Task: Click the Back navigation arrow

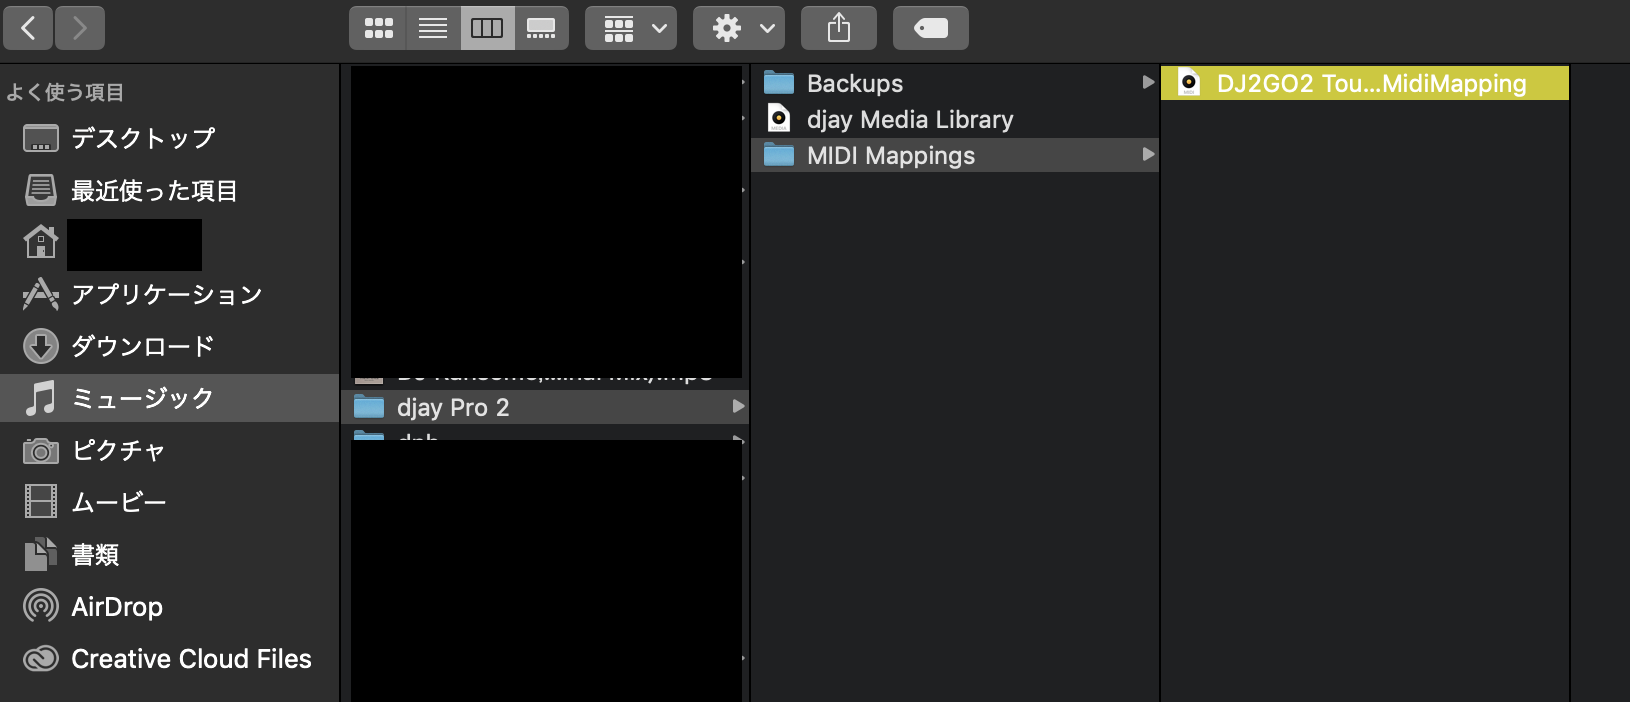Action: click(28, 28)
